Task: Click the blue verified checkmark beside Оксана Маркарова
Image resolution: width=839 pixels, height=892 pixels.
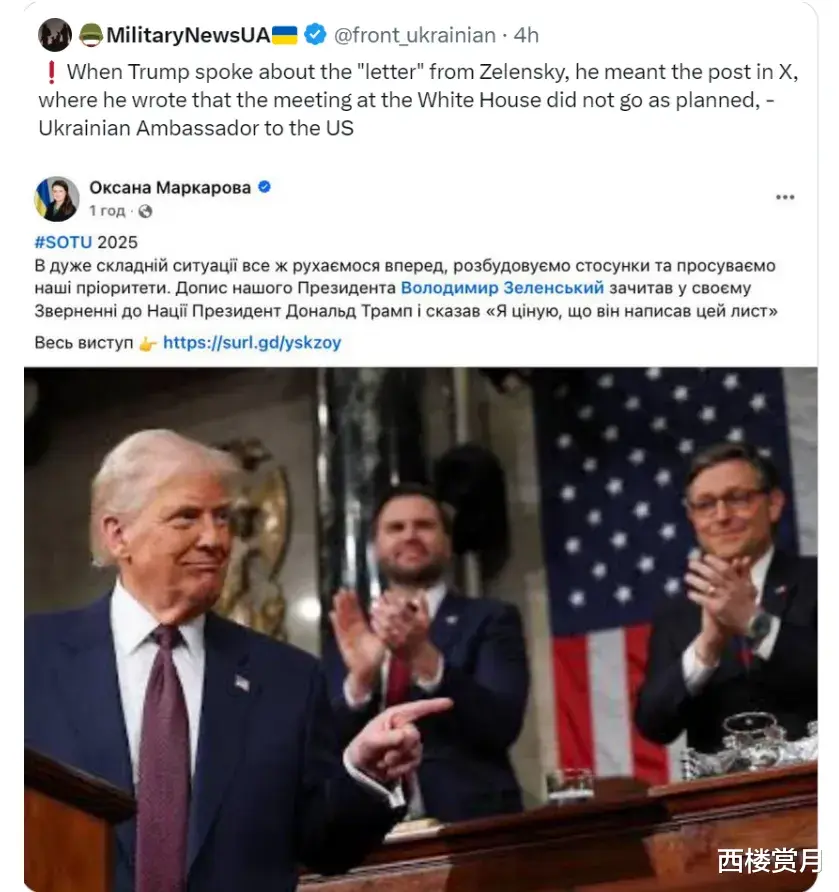Action: pos(264,187)
